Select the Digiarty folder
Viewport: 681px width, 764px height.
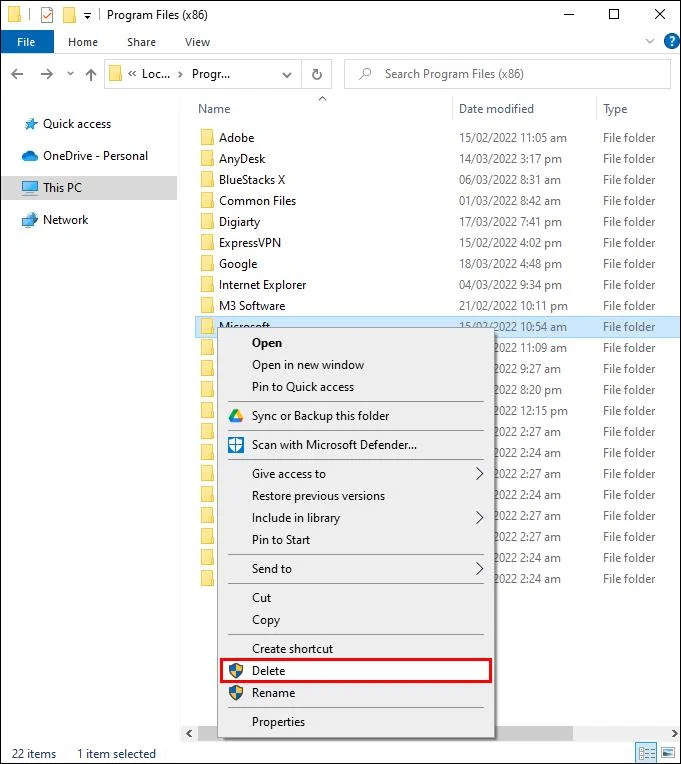coord(239,222)
